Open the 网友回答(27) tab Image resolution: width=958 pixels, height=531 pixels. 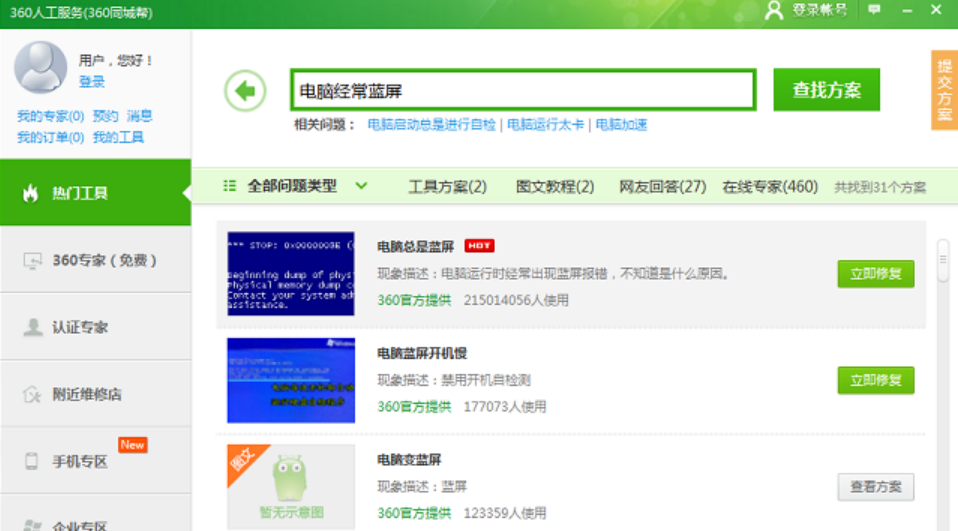pyautogui.click(x=662, y=187)
